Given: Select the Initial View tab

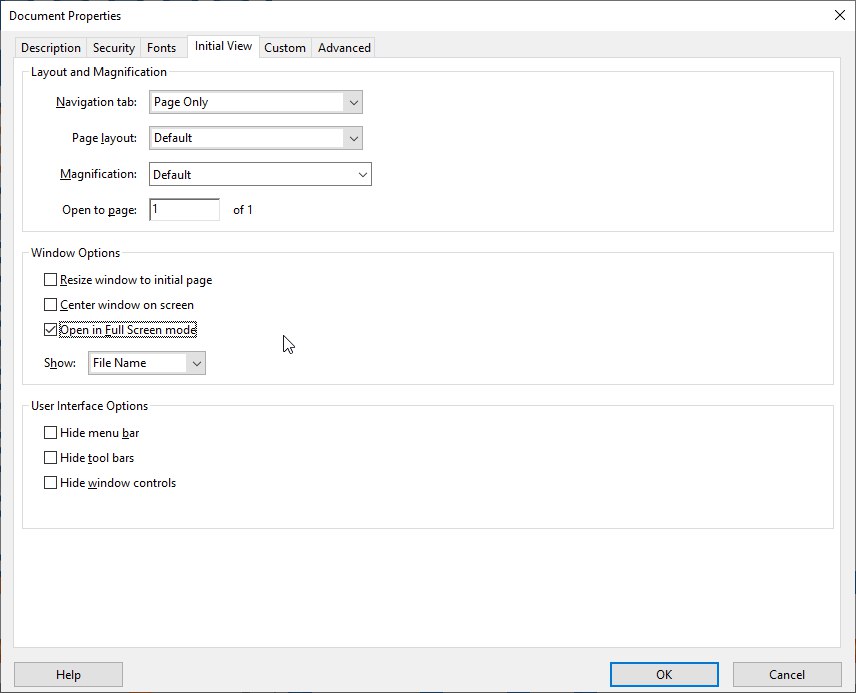Looking at the screenshot, I should 223,46.
